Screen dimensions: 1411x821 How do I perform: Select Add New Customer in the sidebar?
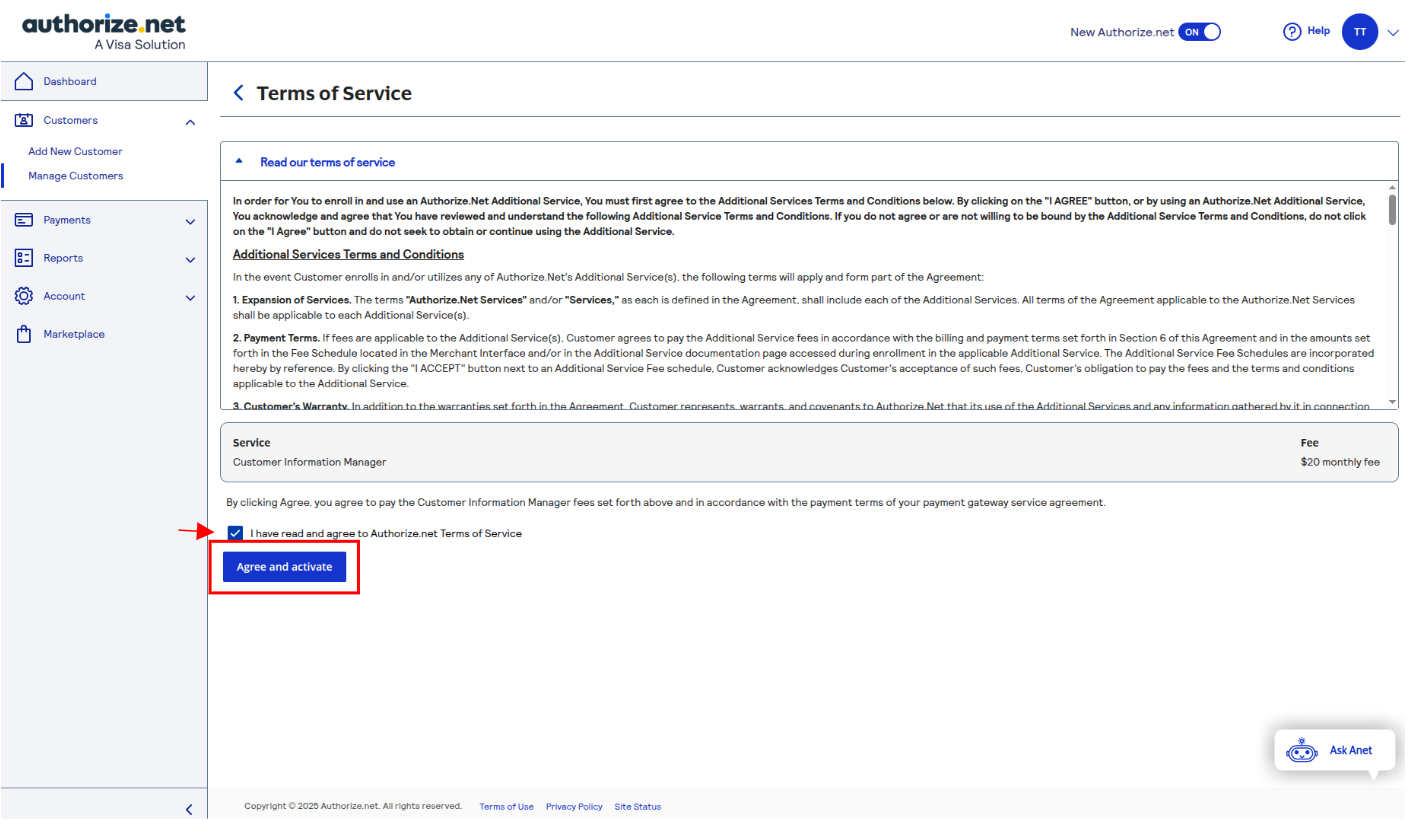(75, 151)
